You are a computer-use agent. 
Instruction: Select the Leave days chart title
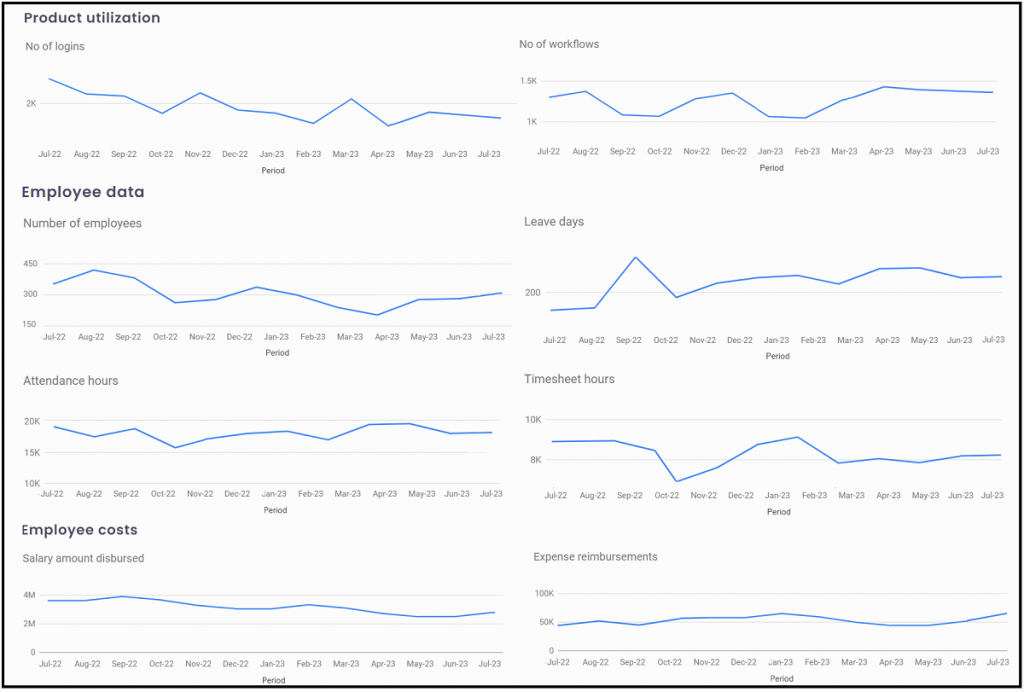tap(554, 222)
